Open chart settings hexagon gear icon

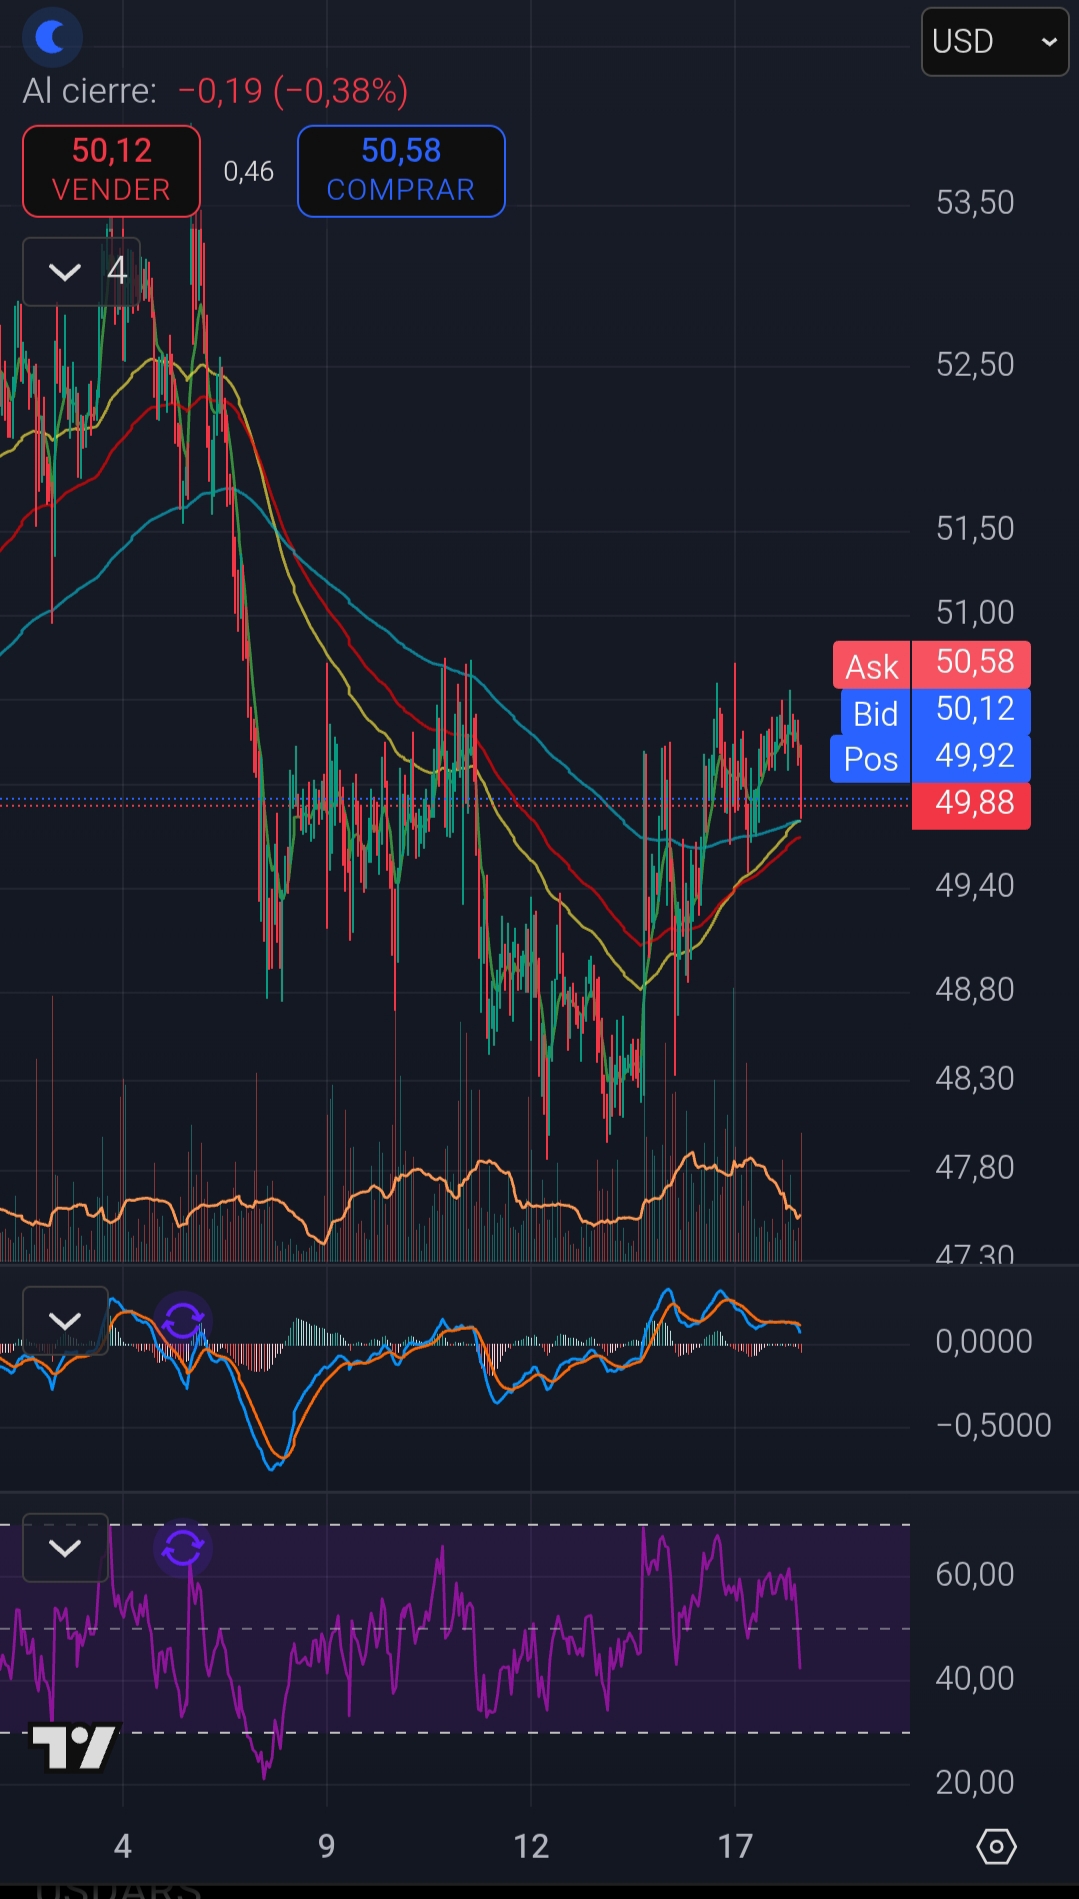pyautogui.click(x=995, y=1846)
